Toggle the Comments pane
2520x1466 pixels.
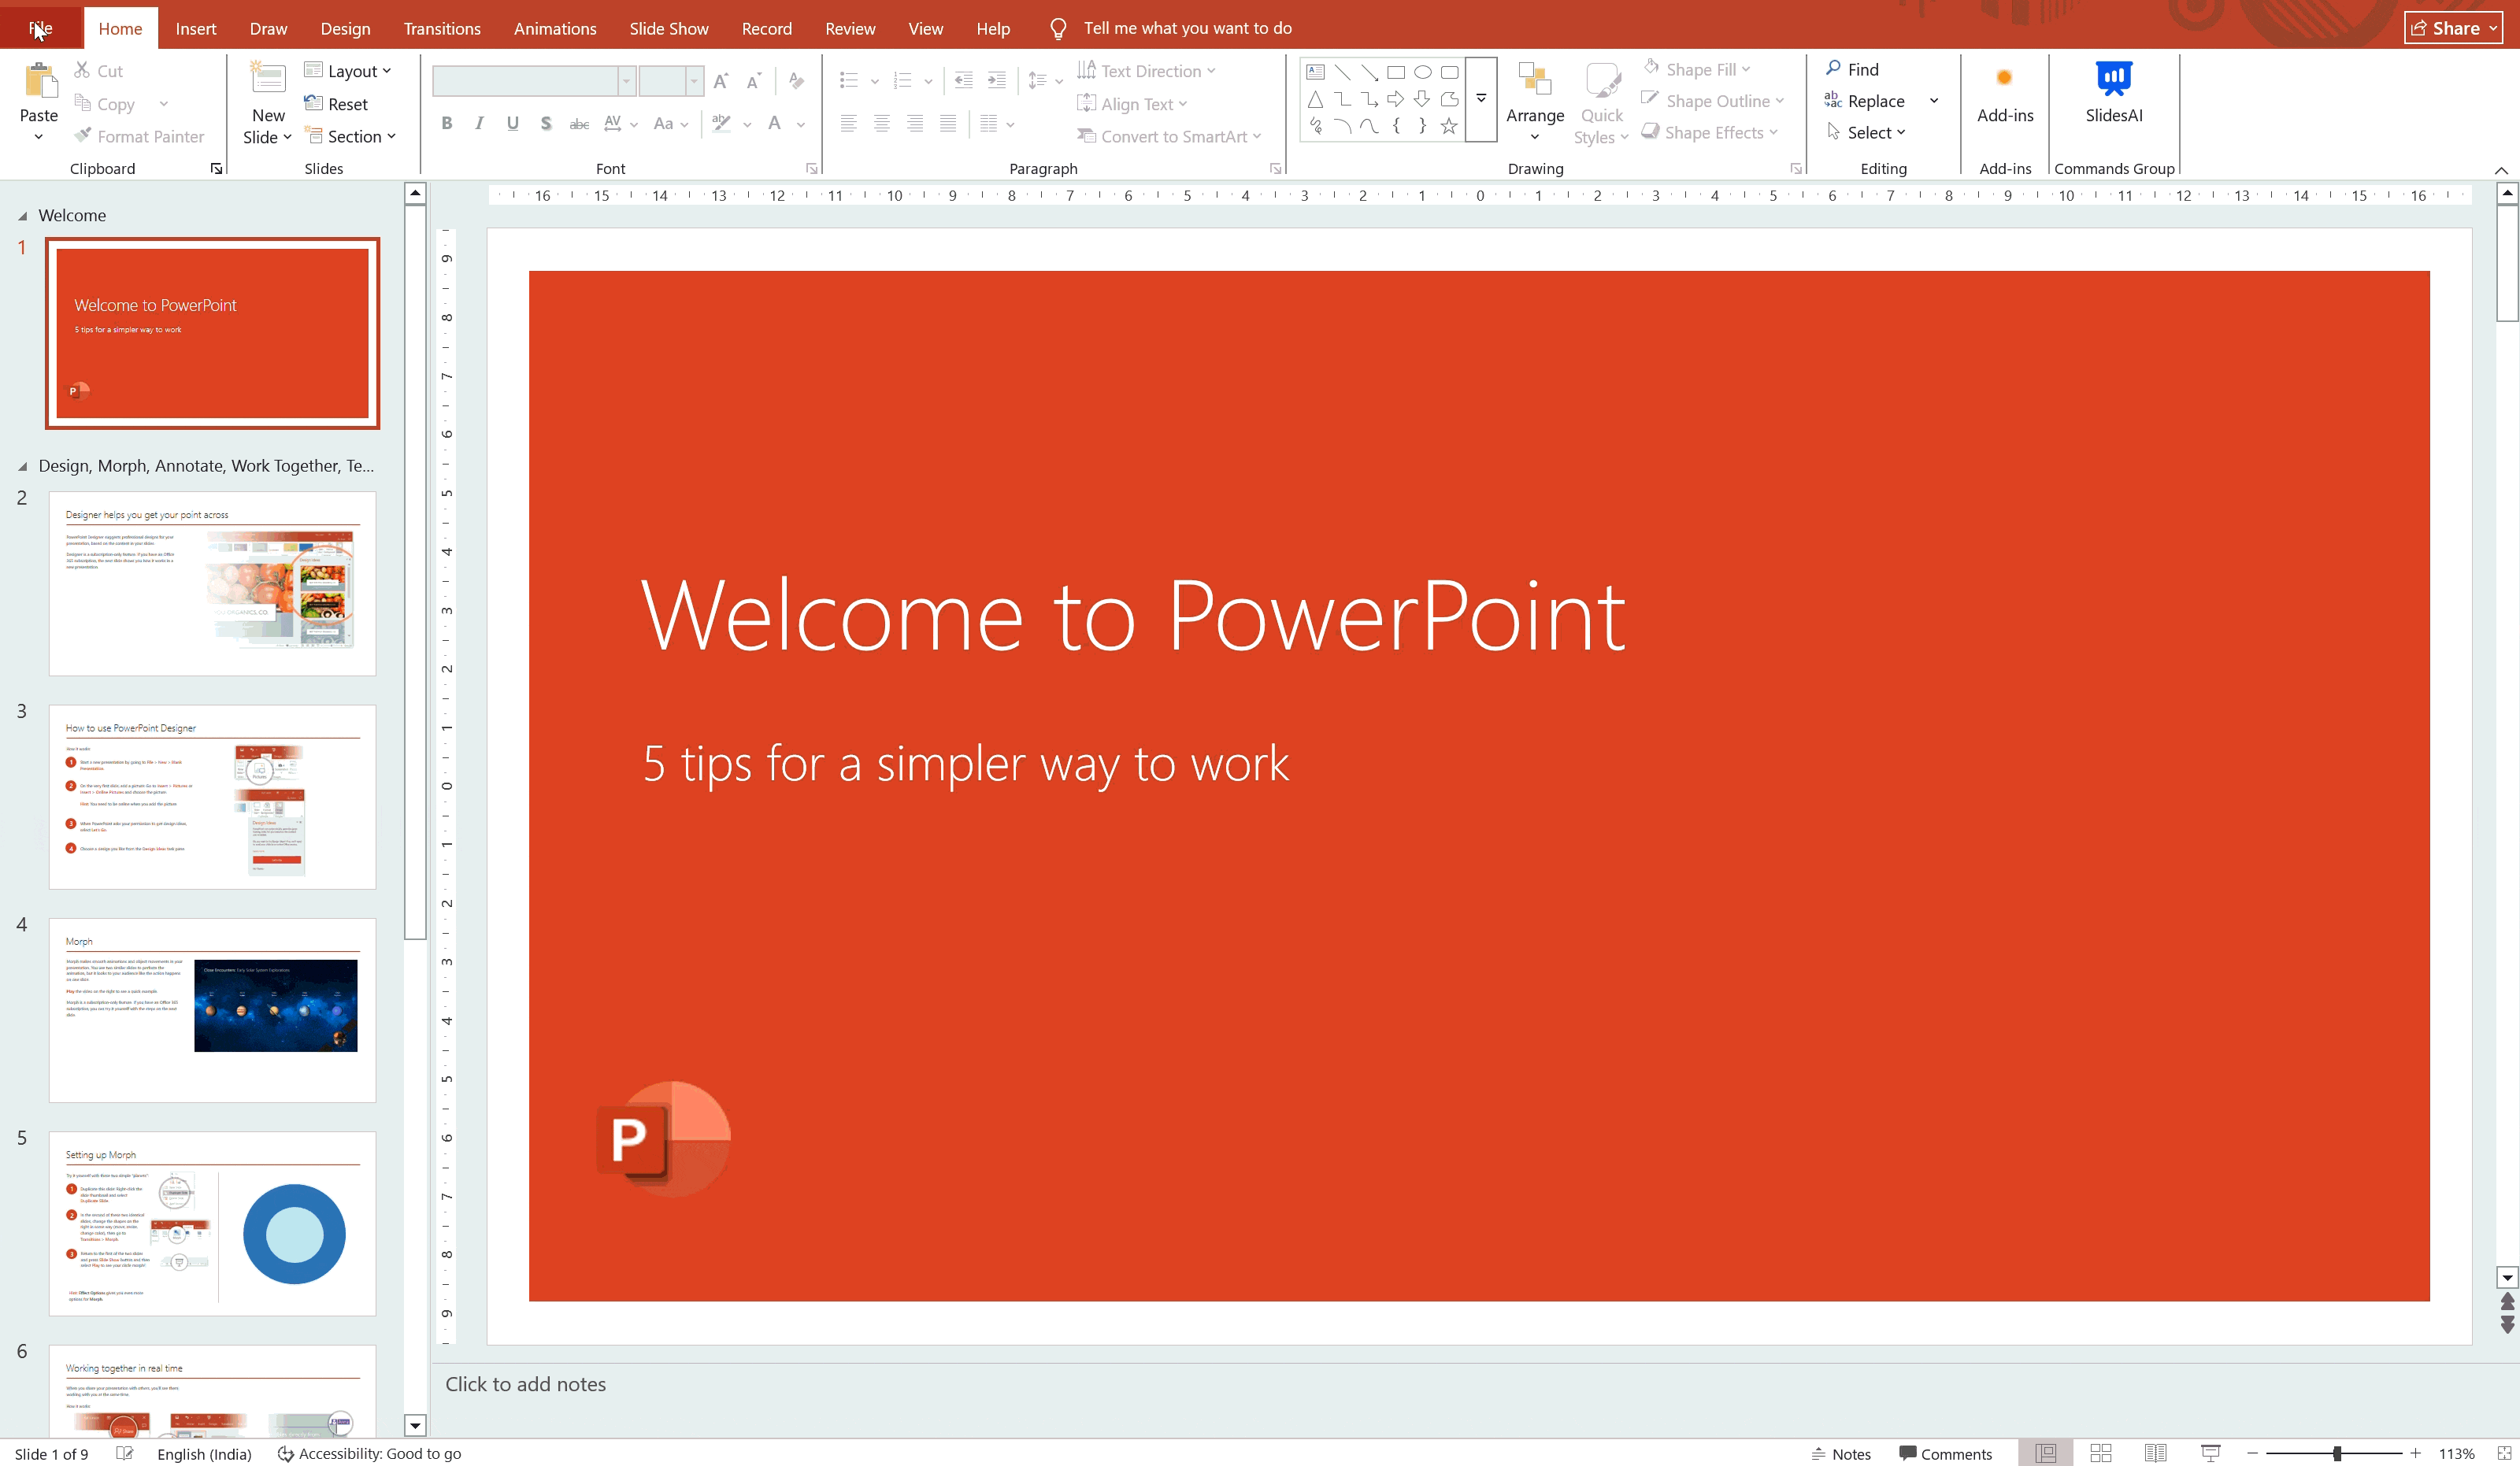1945,1454
